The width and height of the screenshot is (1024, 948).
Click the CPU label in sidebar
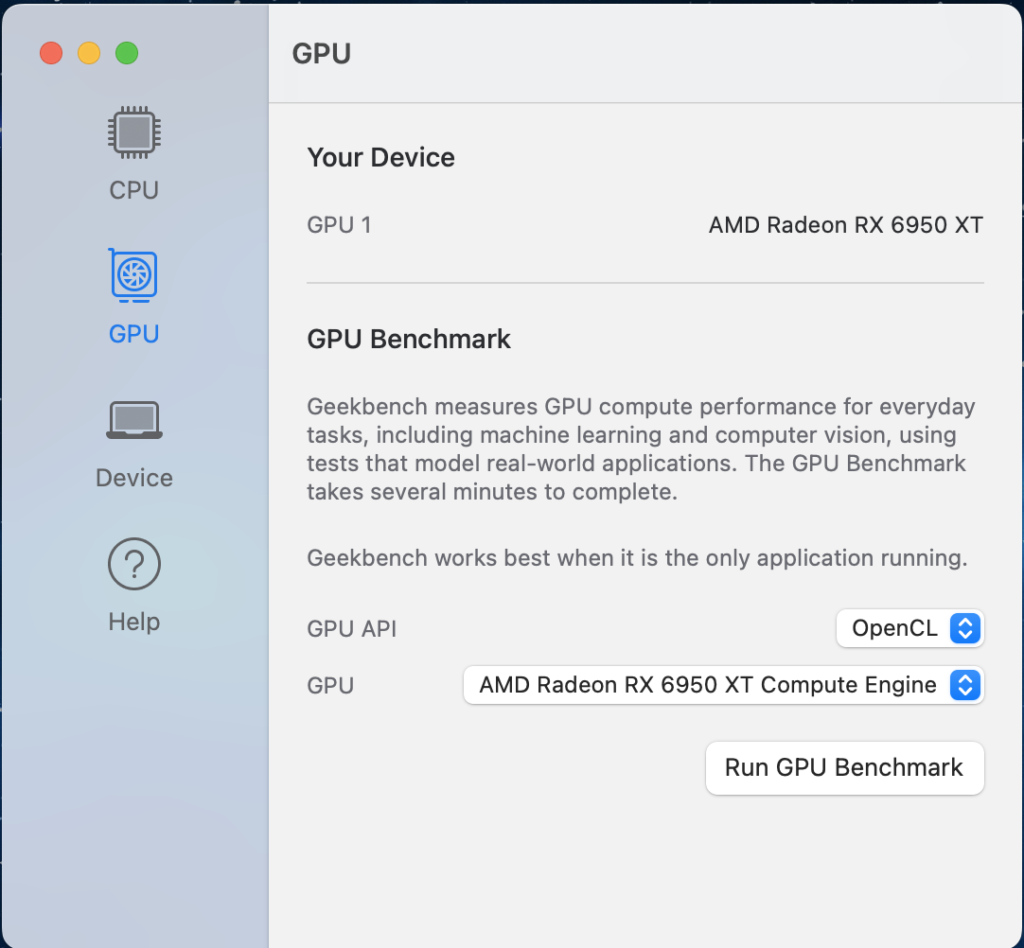134,190
